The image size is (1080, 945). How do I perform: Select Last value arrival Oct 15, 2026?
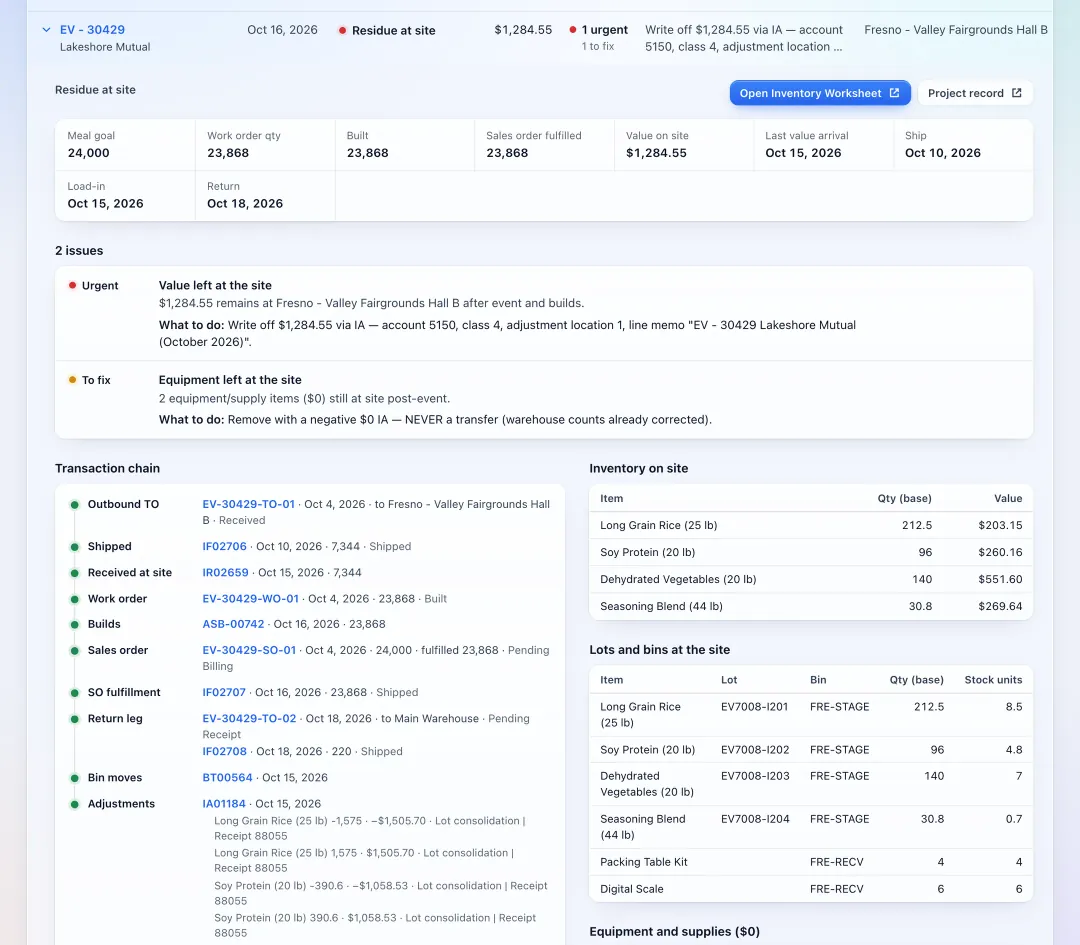coord(803,153)
